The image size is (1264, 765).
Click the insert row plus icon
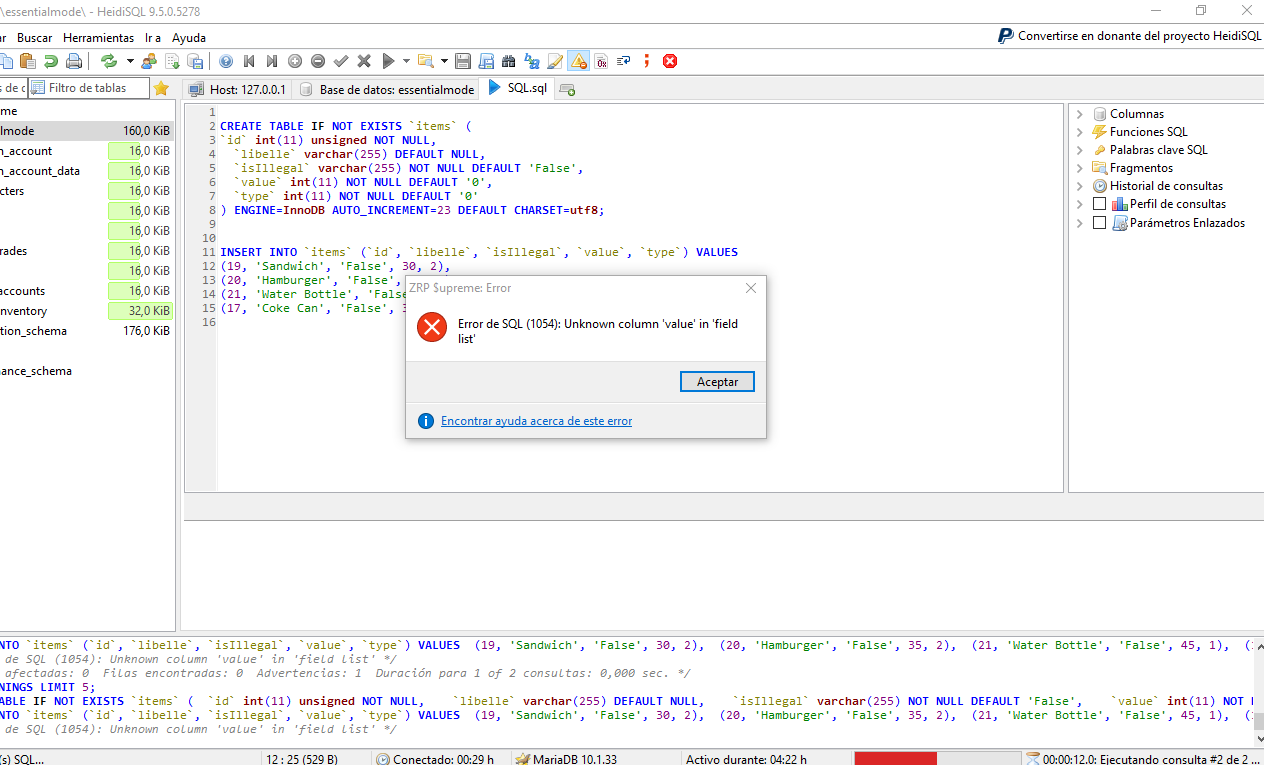[x=295, y=61]
